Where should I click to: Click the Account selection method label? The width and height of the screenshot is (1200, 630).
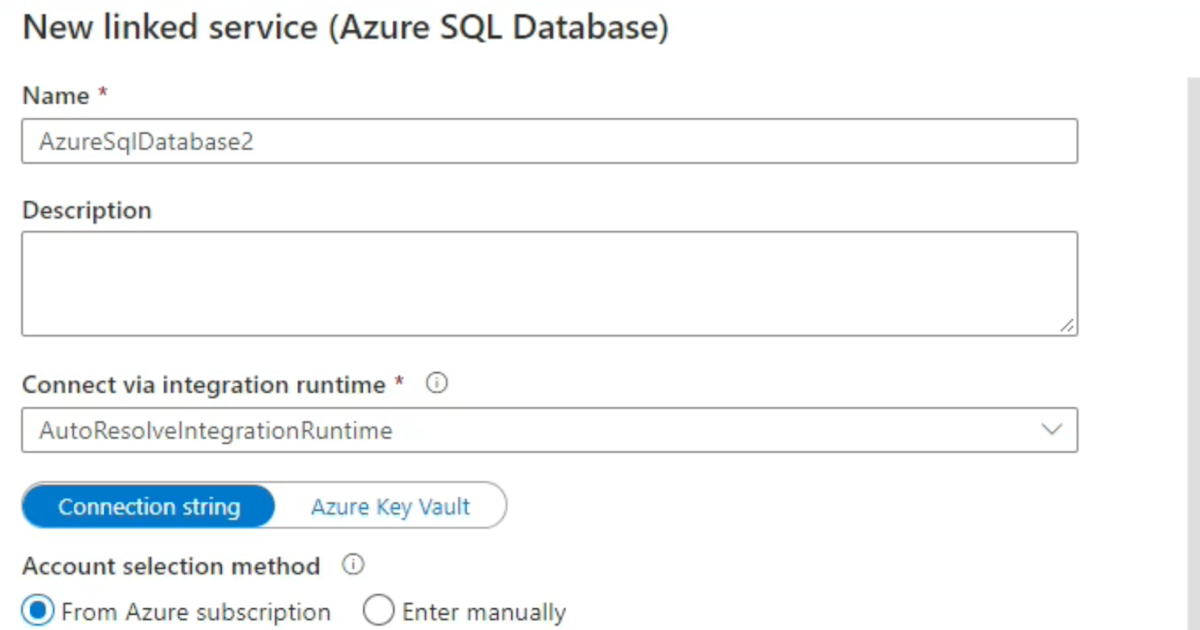pyautogui.click(x=171, y=566)
